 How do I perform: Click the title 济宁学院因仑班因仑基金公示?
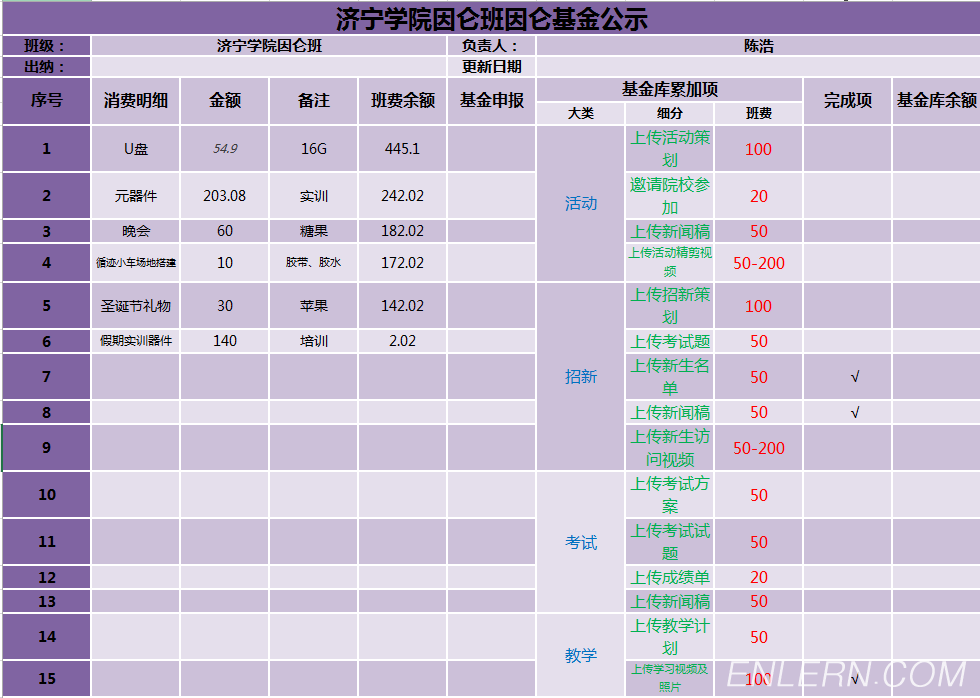[491, 19]
